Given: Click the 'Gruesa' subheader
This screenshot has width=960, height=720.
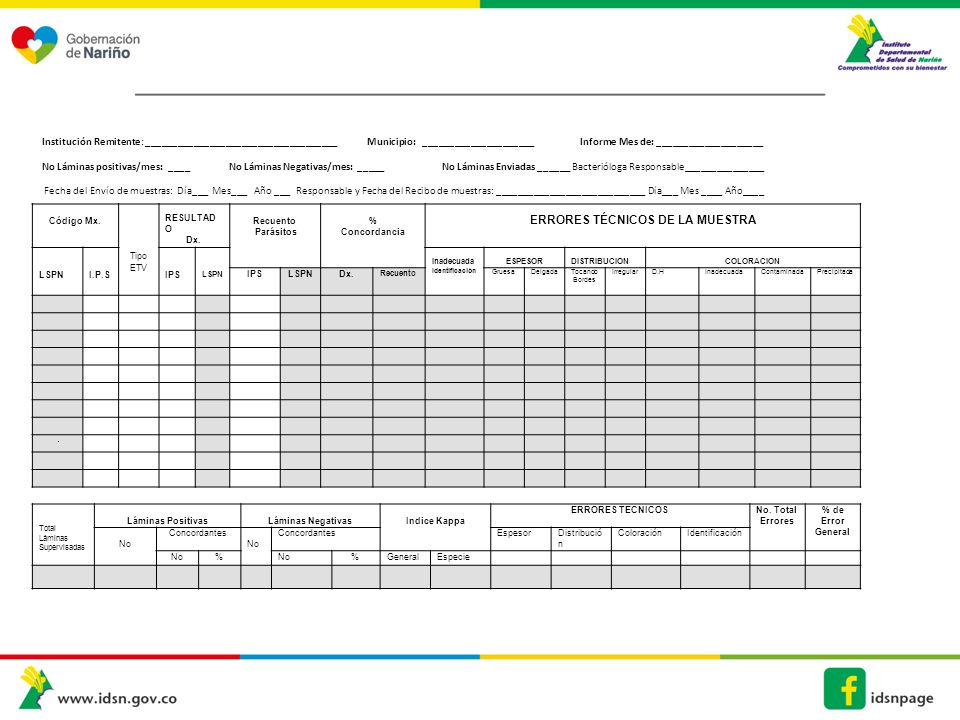Looking at the screenshot, I should click(x=503, y=271).
